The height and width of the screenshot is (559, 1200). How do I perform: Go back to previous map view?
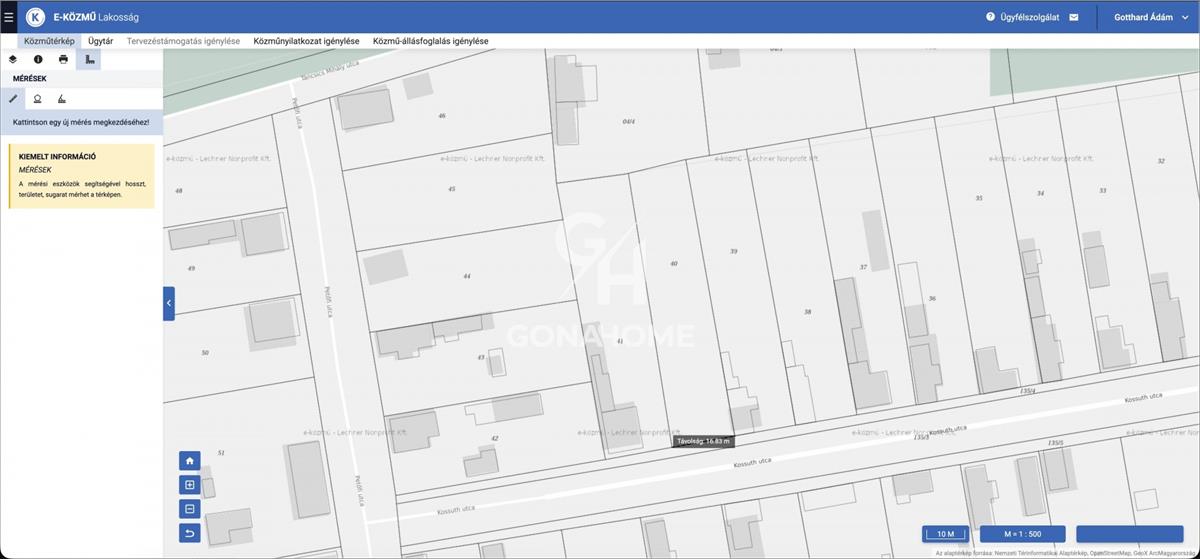[190, 533]
